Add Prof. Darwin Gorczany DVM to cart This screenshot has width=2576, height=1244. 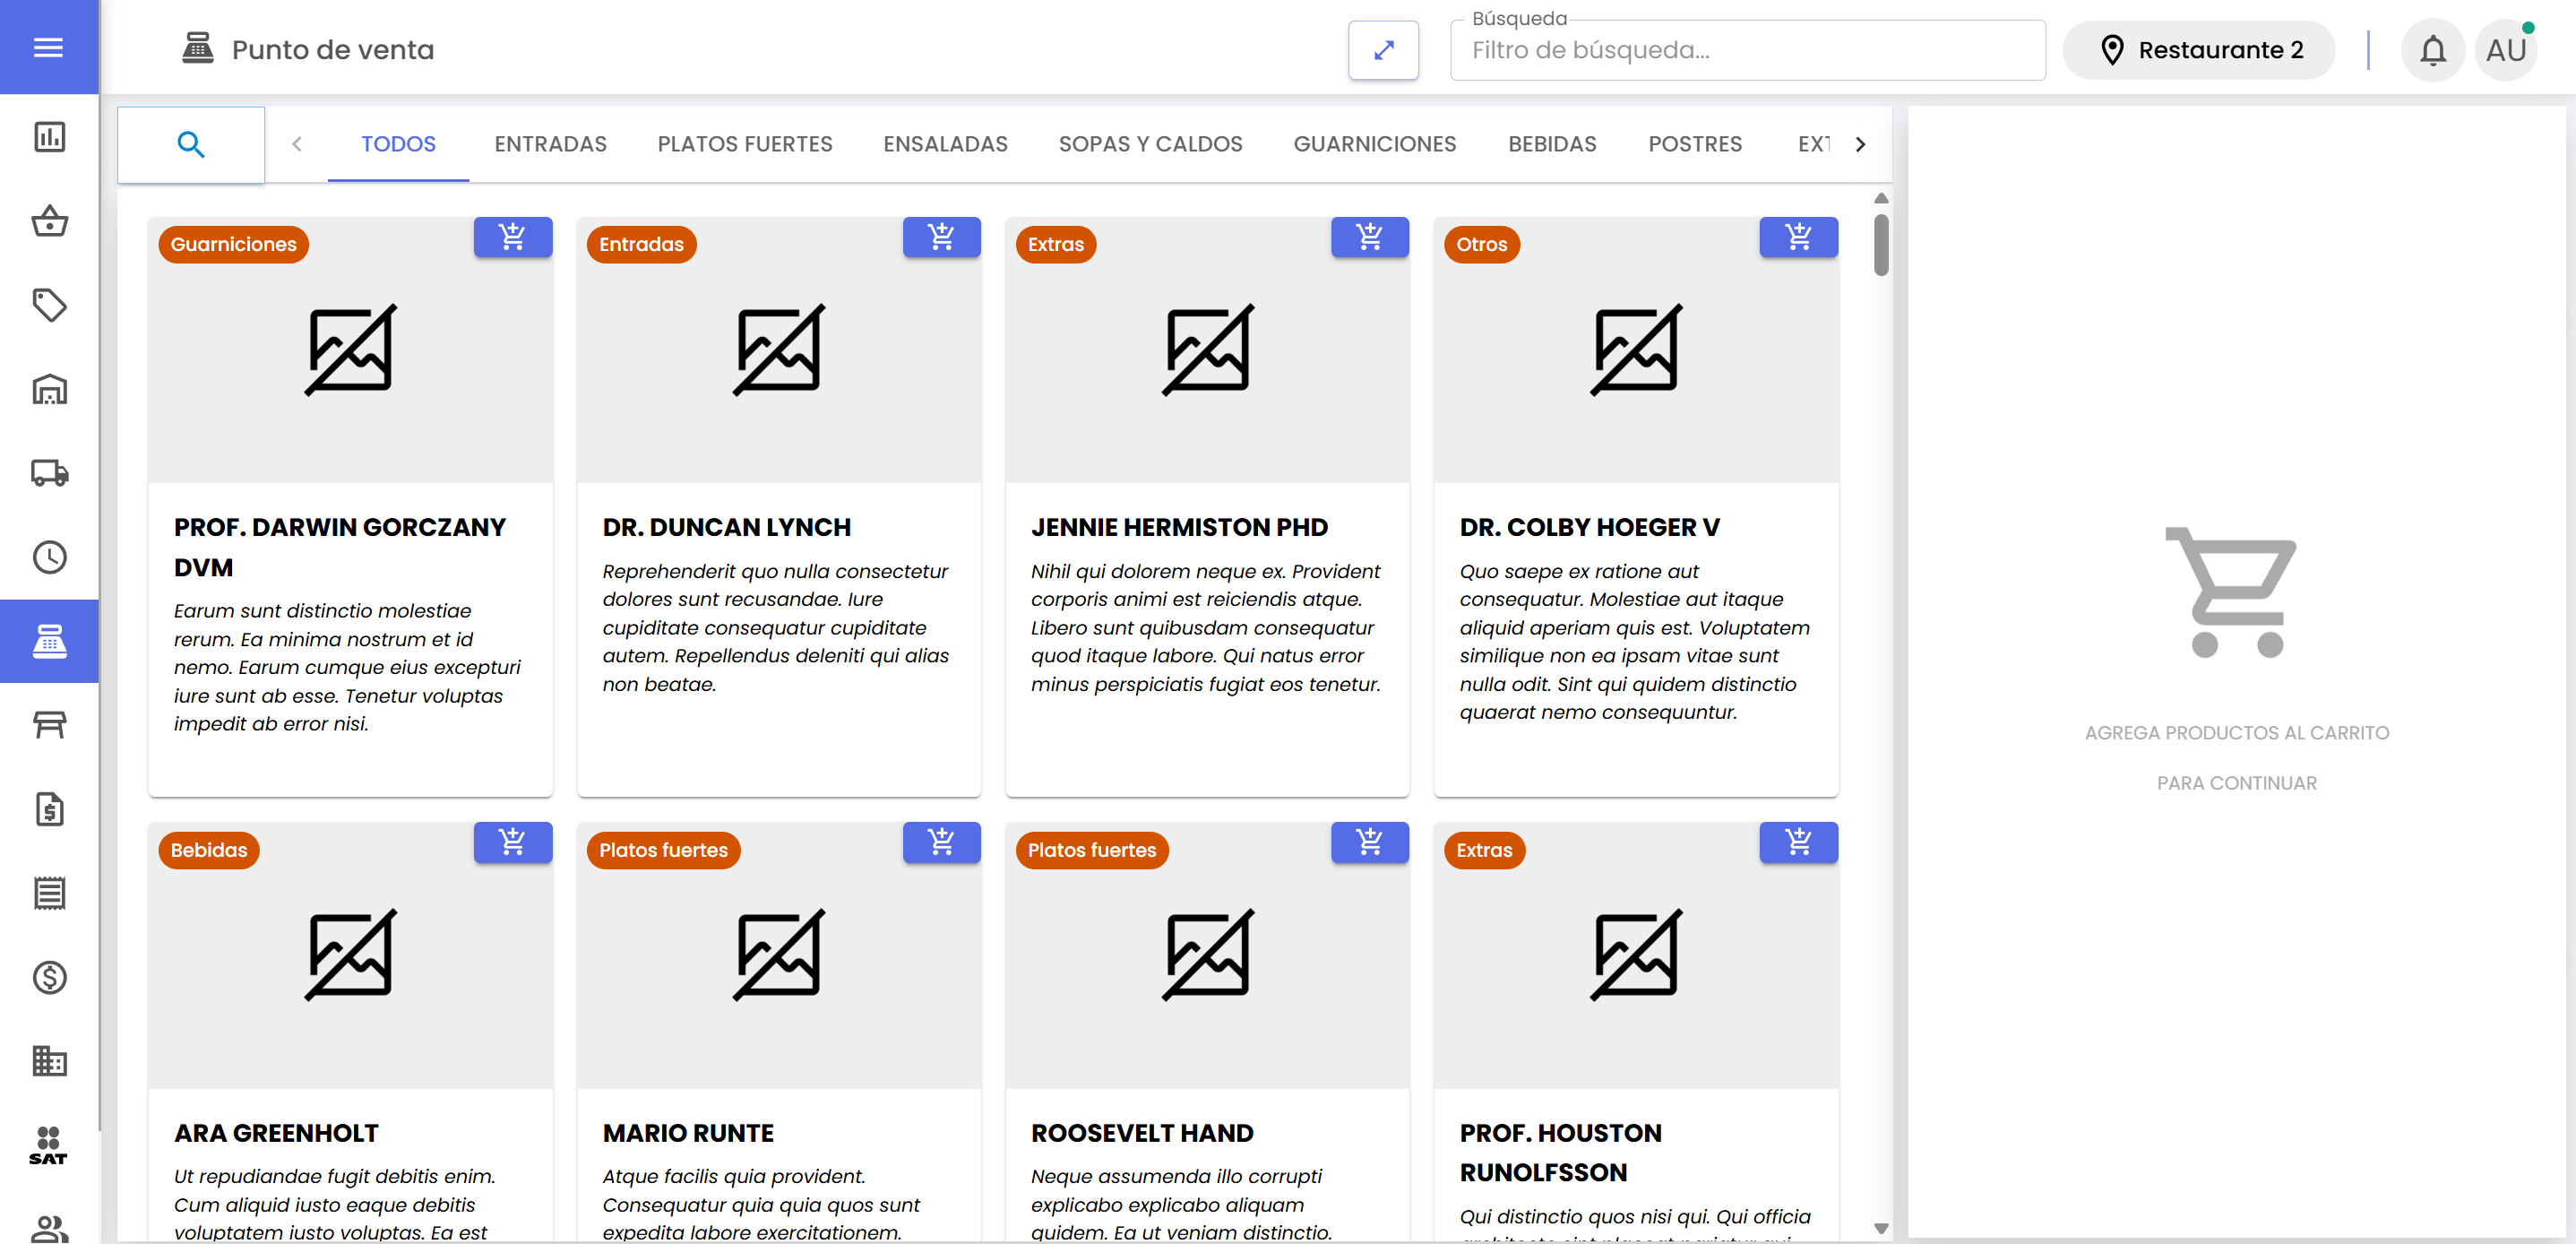512,237
